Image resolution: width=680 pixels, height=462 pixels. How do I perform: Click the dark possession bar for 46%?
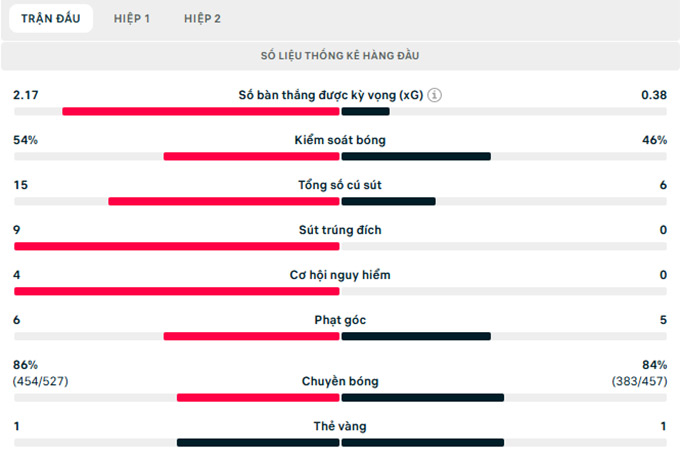coord(416,156)
